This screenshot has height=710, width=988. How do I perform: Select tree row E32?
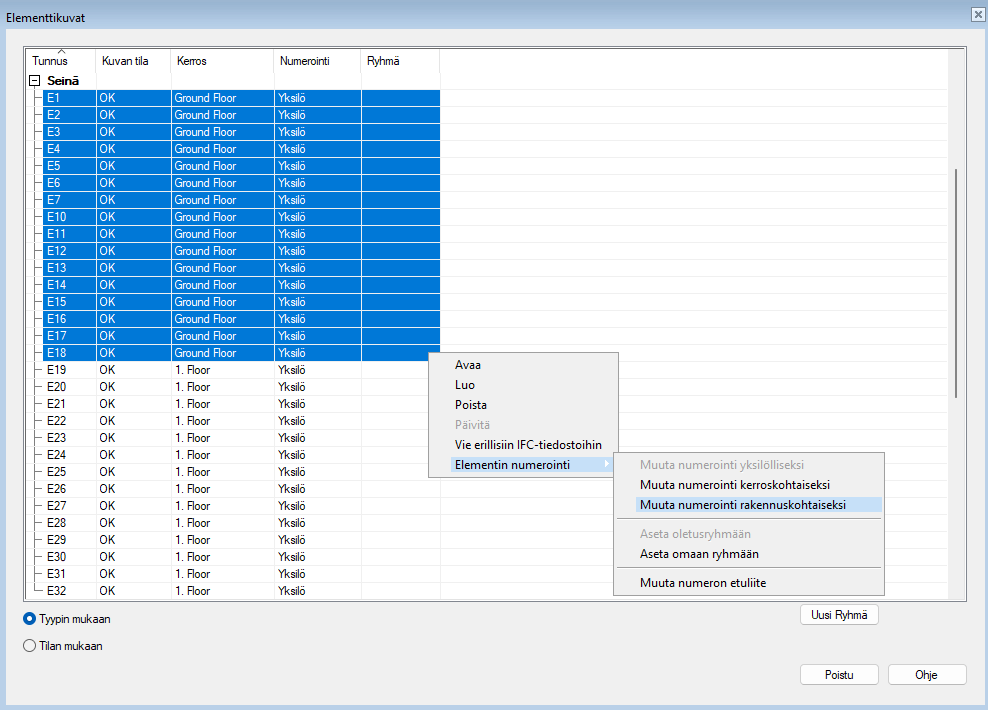pyautogui.click(x=242, y=591)
